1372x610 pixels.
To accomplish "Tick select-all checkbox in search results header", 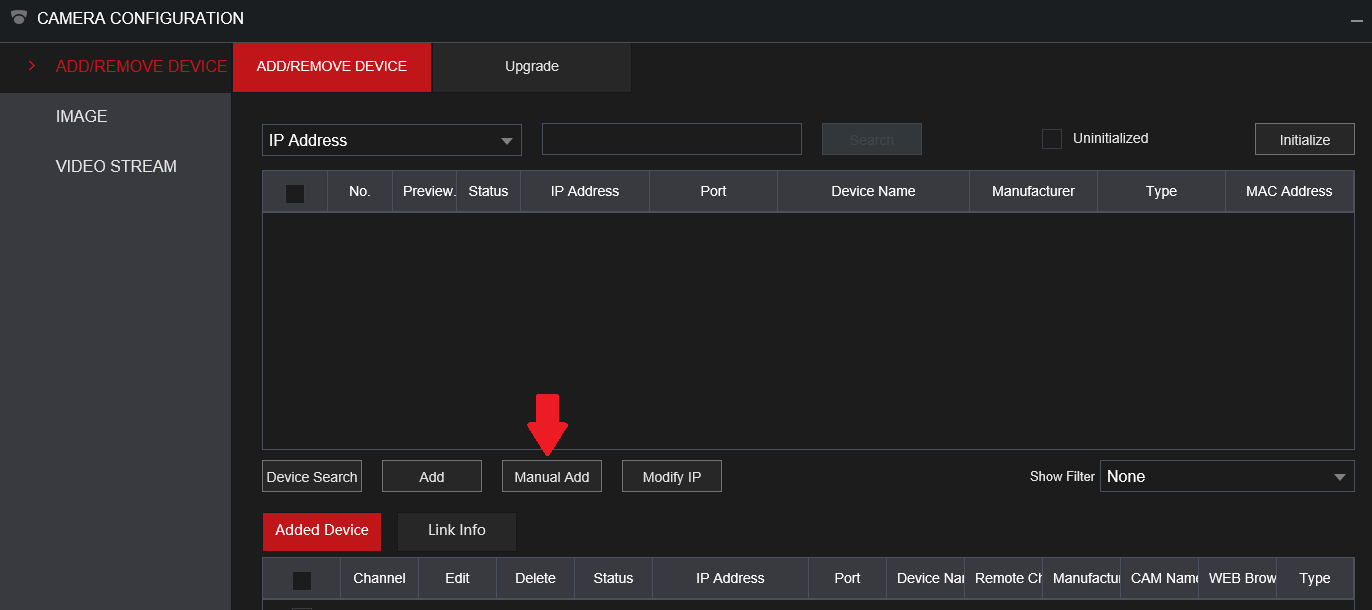I will click(x=295, y=194).
